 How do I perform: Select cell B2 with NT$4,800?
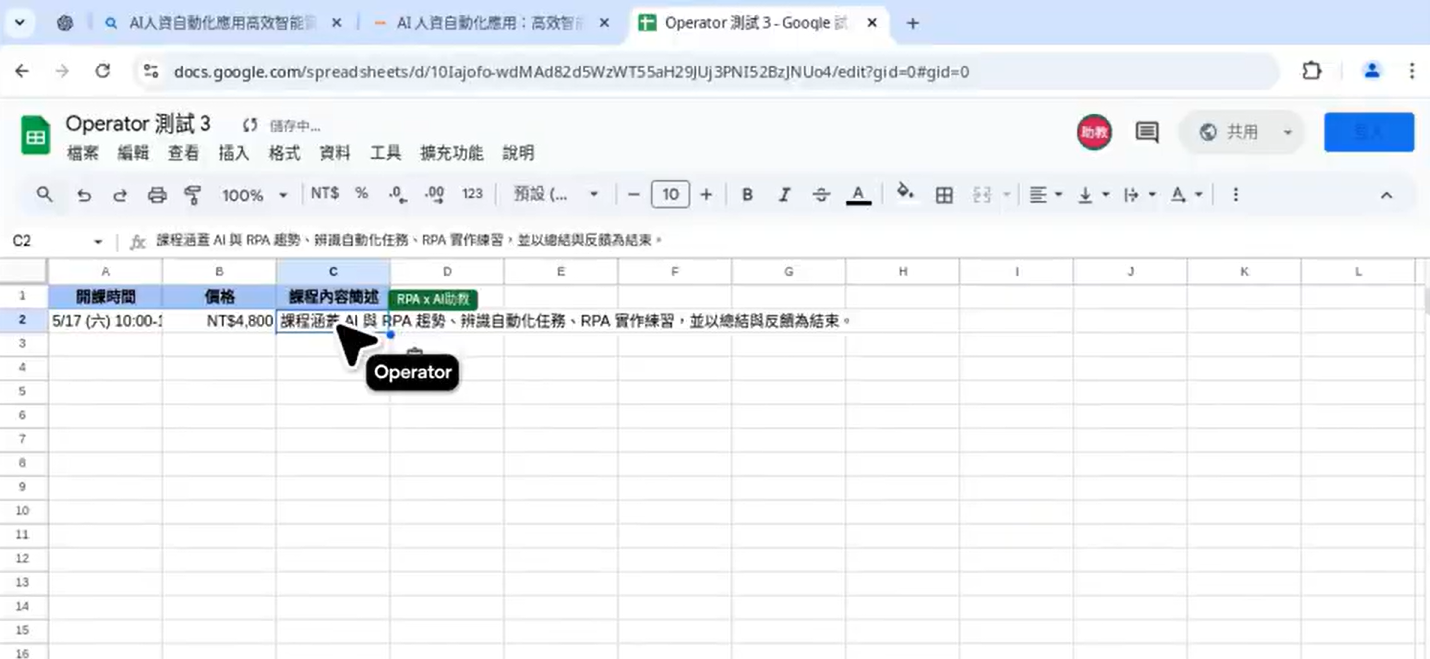219,321
